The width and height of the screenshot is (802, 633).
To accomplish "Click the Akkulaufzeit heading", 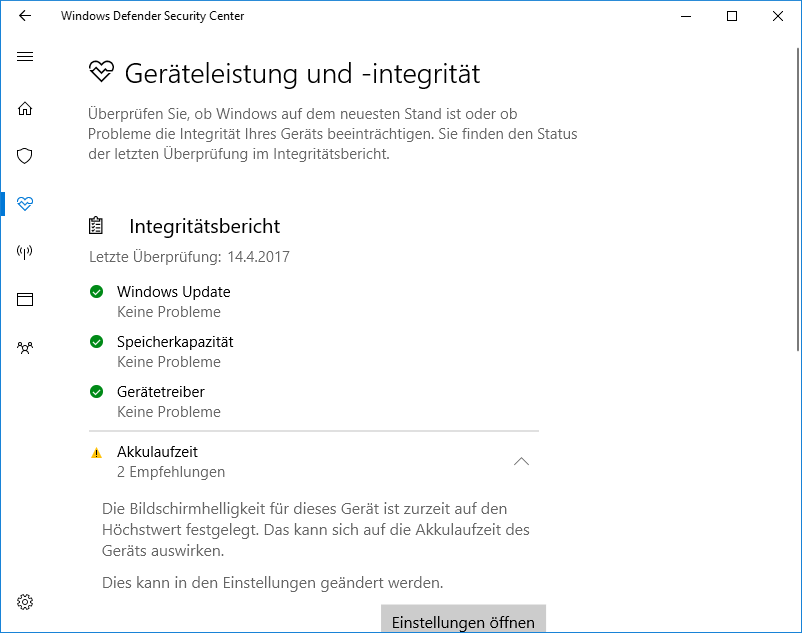I will (x=157, y=451).
